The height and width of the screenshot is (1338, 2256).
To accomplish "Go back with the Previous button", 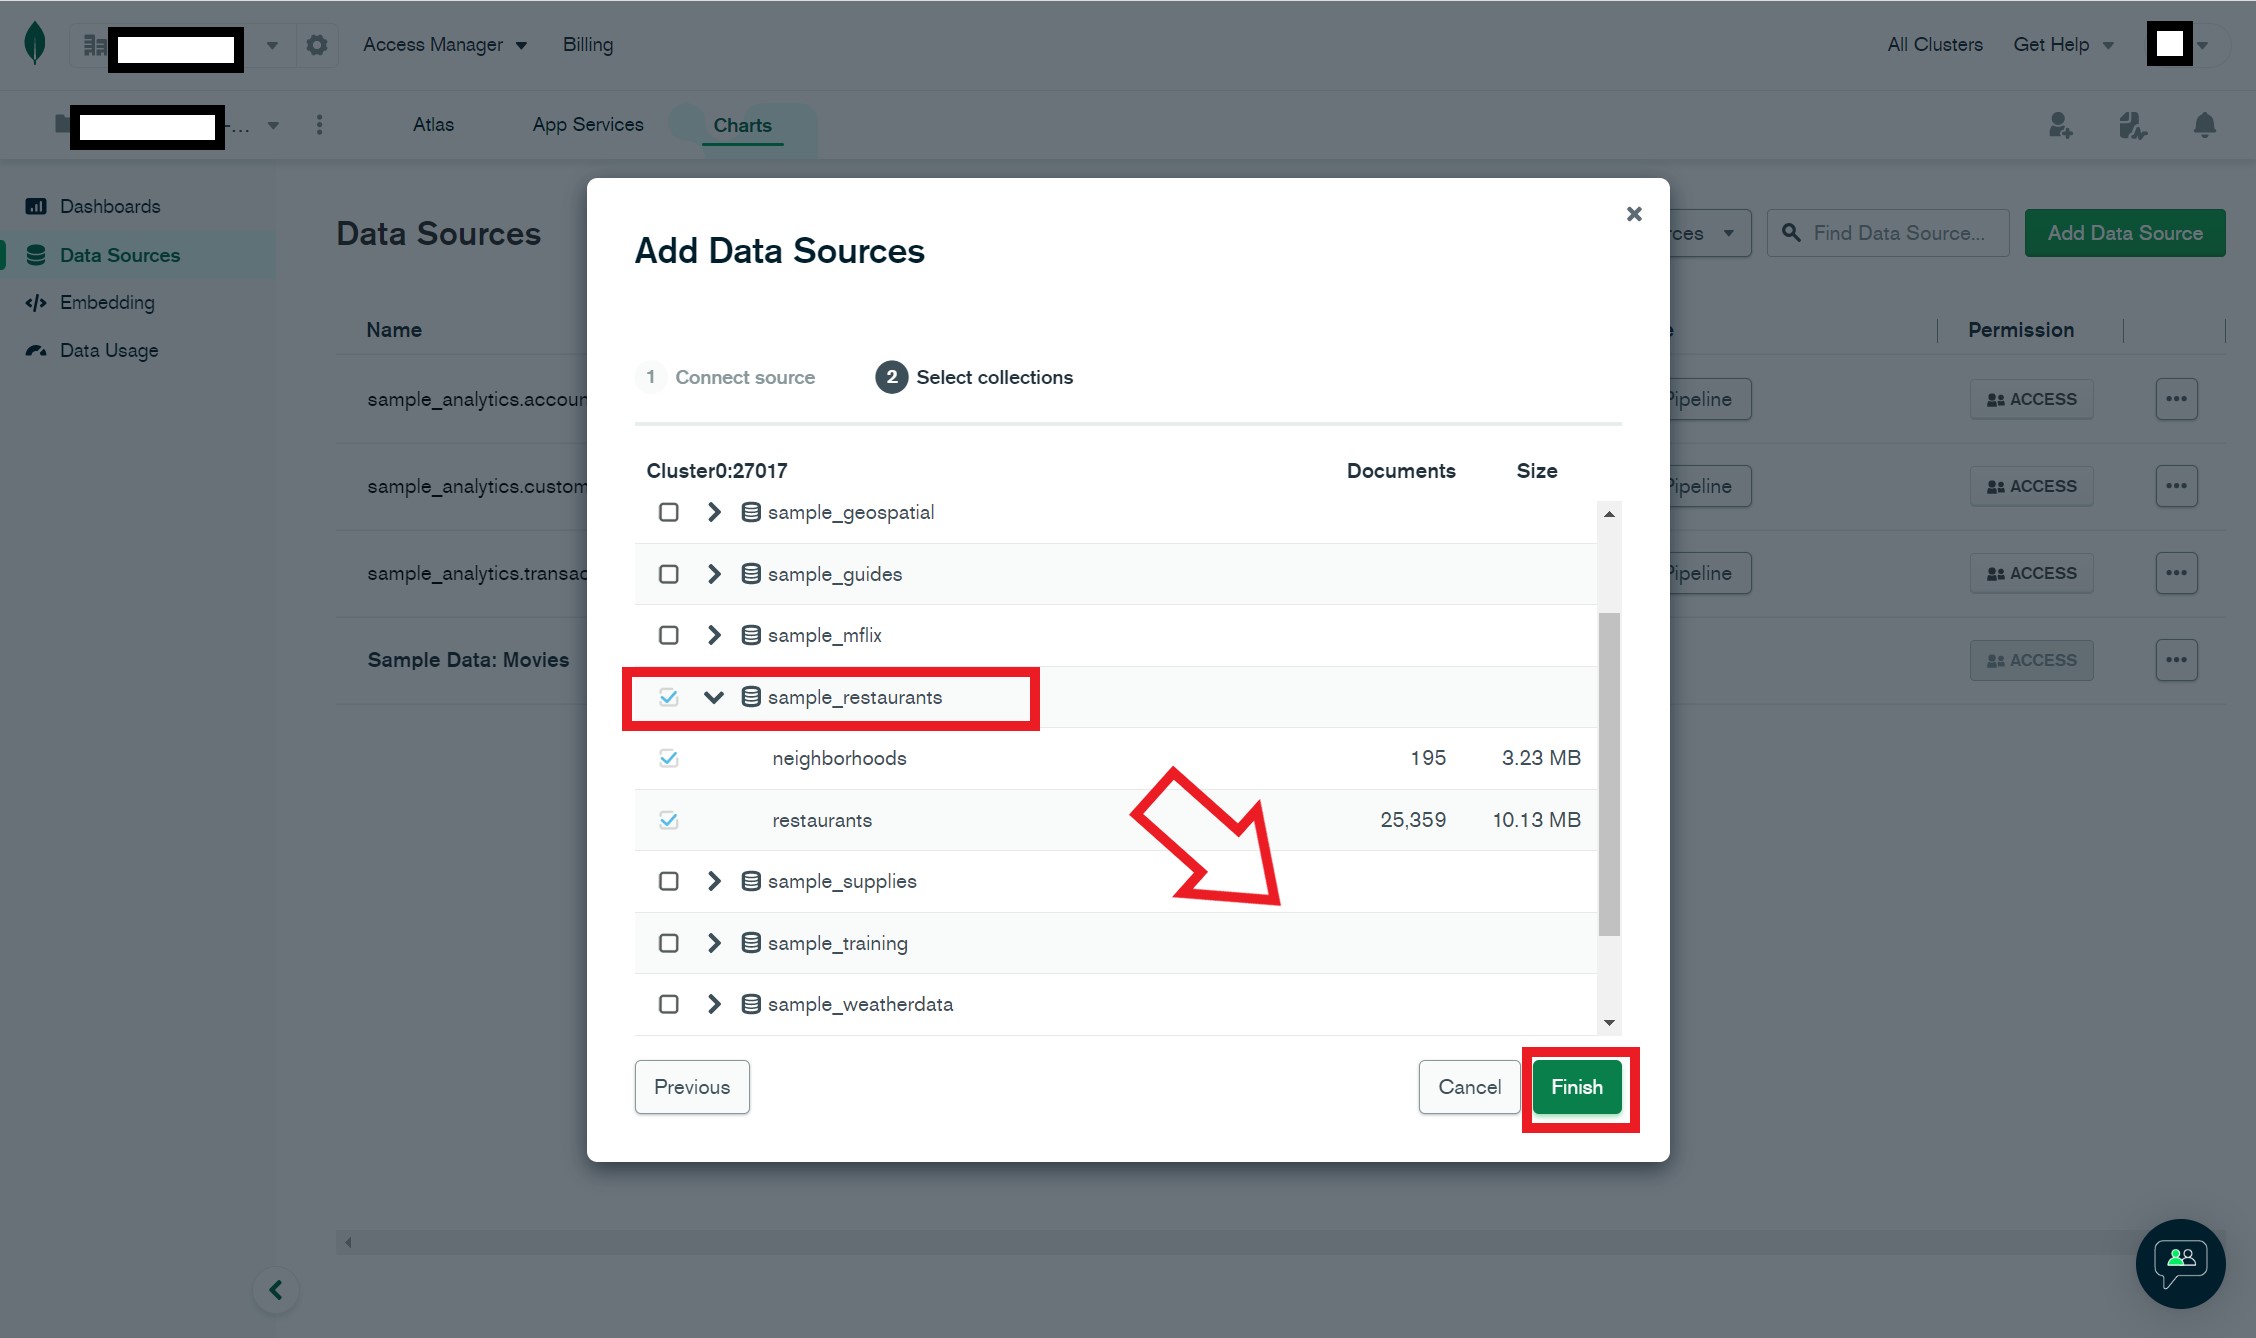I will [x=692, y=1087].
